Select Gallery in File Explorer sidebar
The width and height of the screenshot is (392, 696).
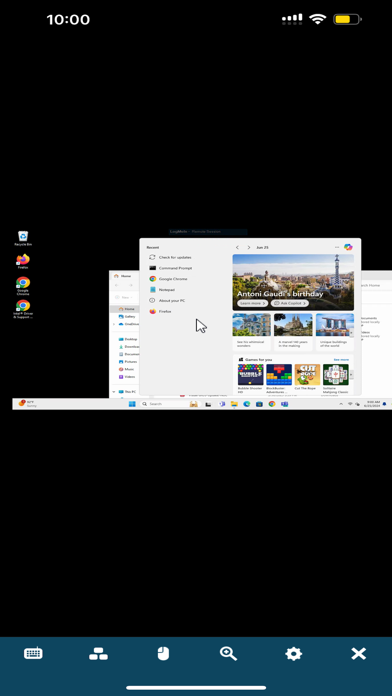click(x=127, y=316)
